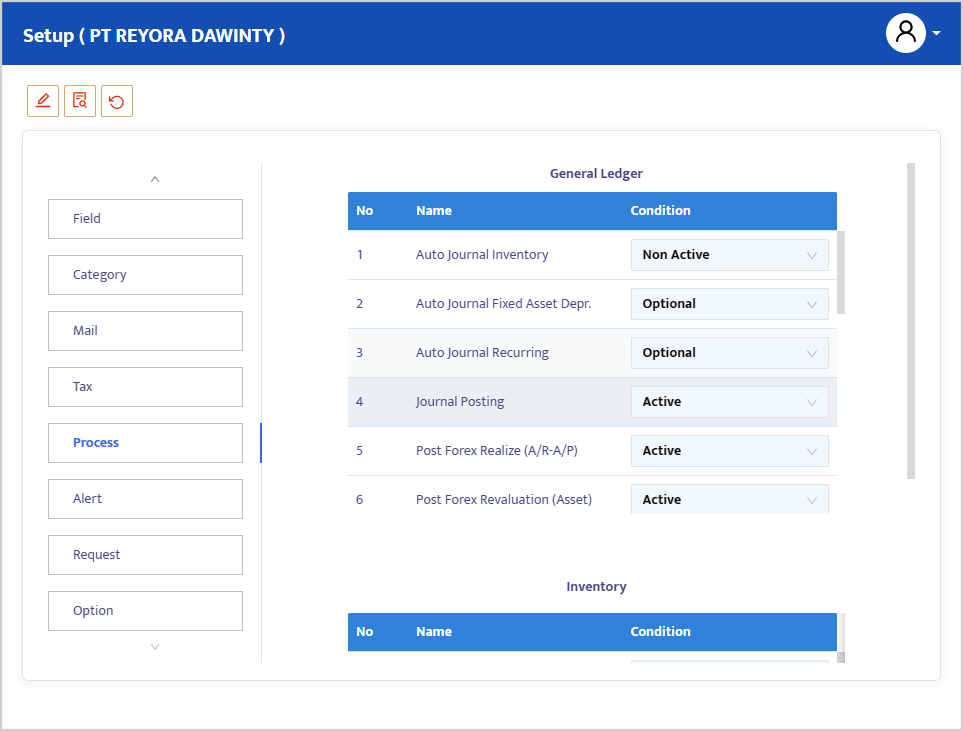Image resolution: width=963 pixels, height=731 pixels.
Task: Open Journal Posting condition dropdown
Action: [x=730, y=402]
